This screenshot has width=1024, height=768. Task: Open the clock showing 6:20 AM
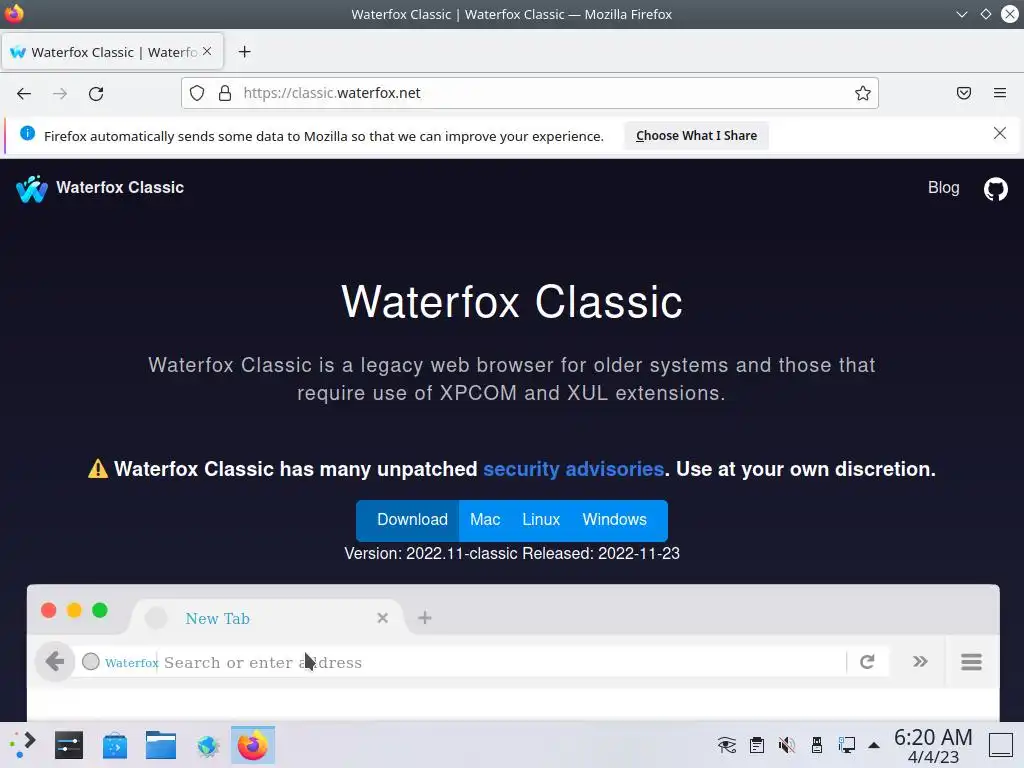(933, 746)
